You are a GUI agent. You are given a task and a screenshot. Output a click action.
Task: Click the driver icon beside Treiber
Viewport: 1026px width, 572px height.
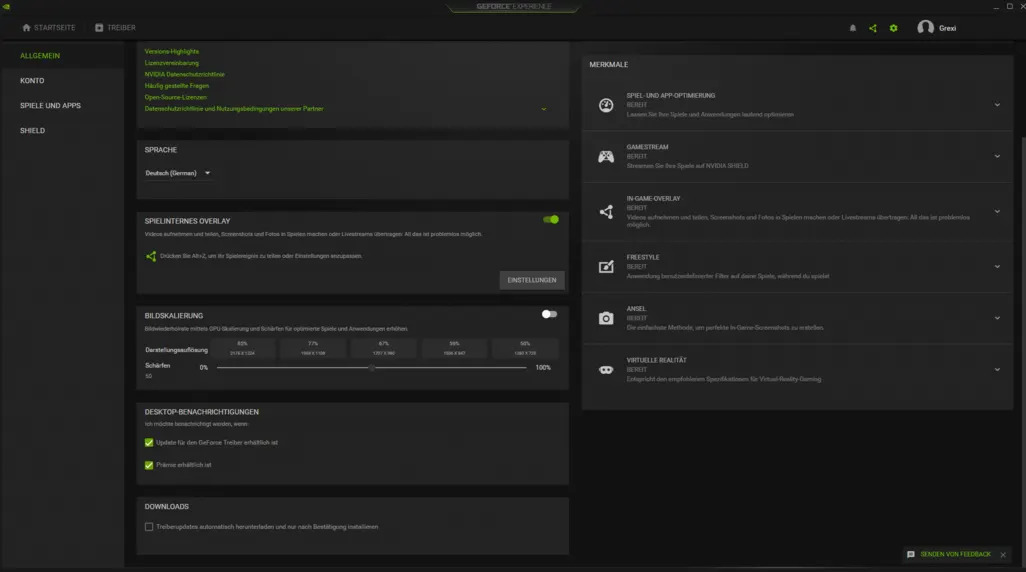[x=99, y=27]
